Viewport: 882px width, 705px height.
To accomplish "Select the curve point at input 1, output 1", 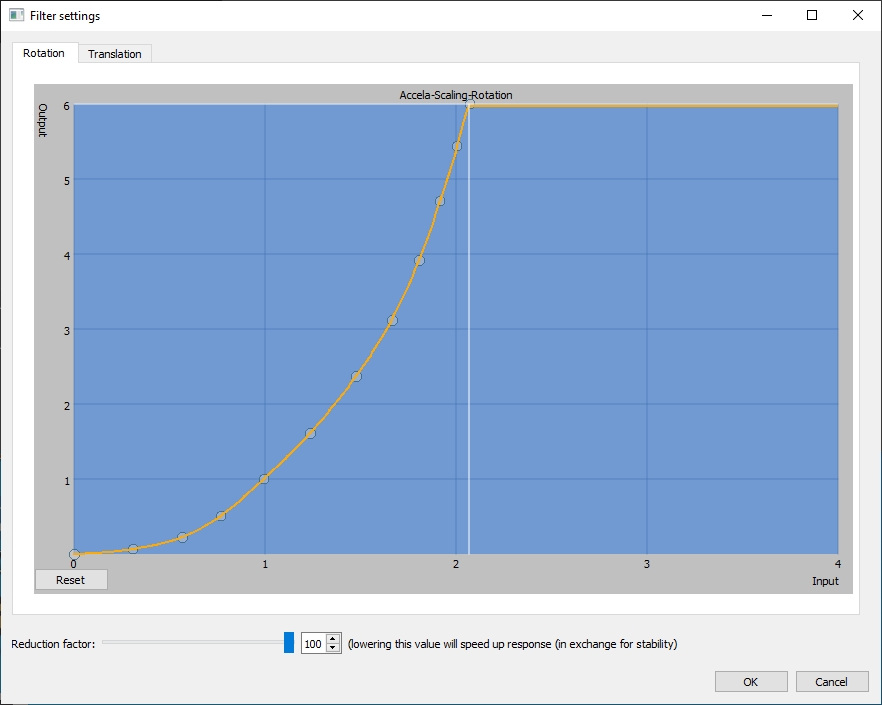I will click(x=264, y=479).
